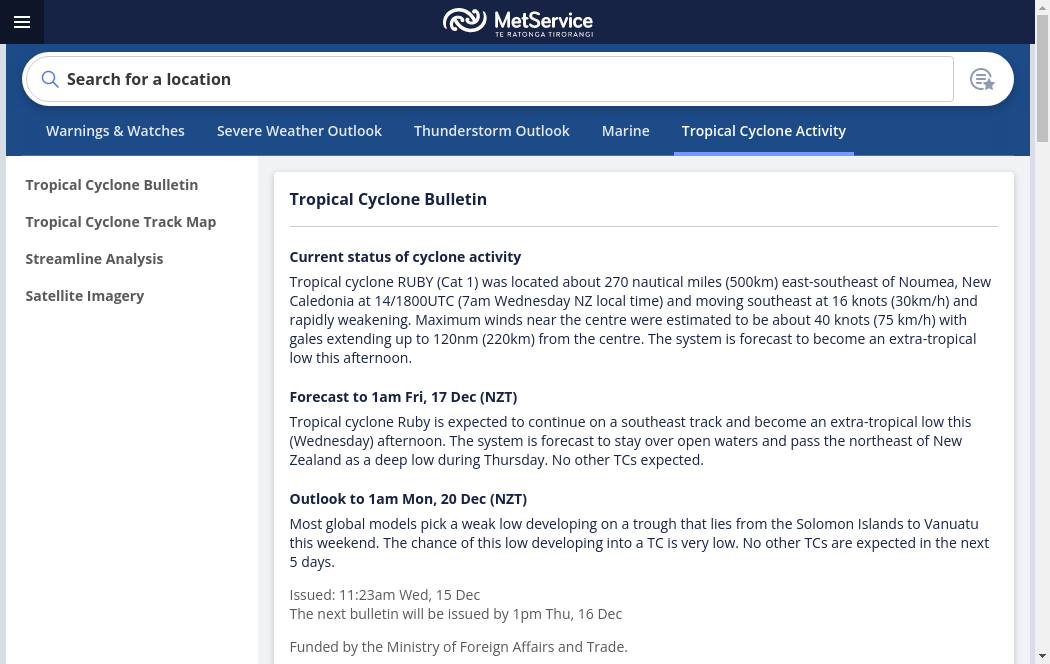Click the Forecast to 1am Fri heading

(403, 397)
